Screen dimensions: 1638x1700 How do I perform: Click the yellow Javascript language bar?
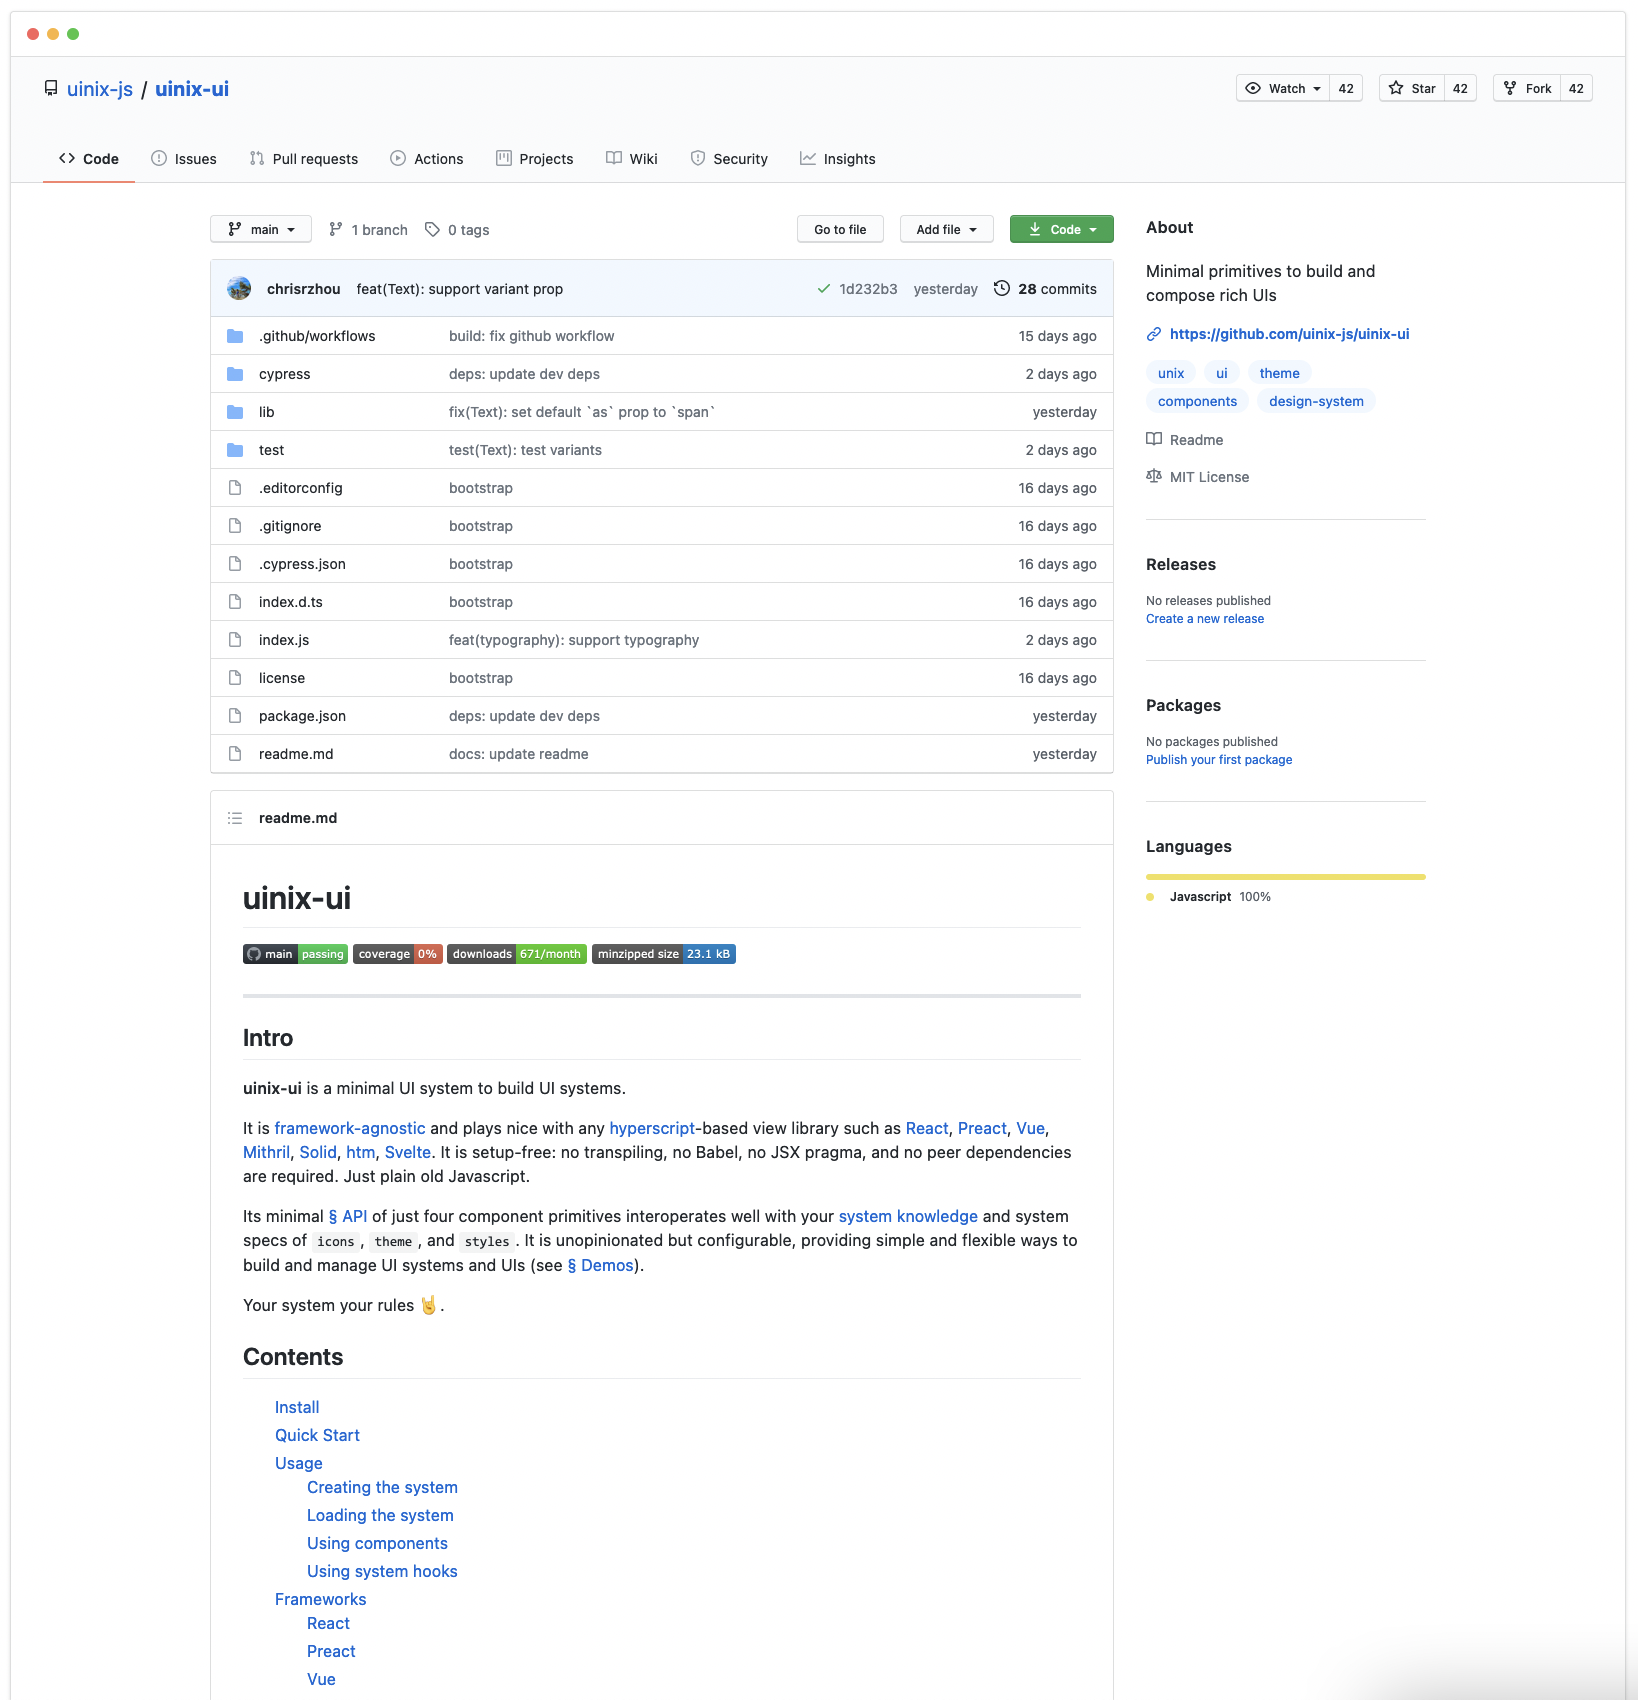tap(1286, 876)
